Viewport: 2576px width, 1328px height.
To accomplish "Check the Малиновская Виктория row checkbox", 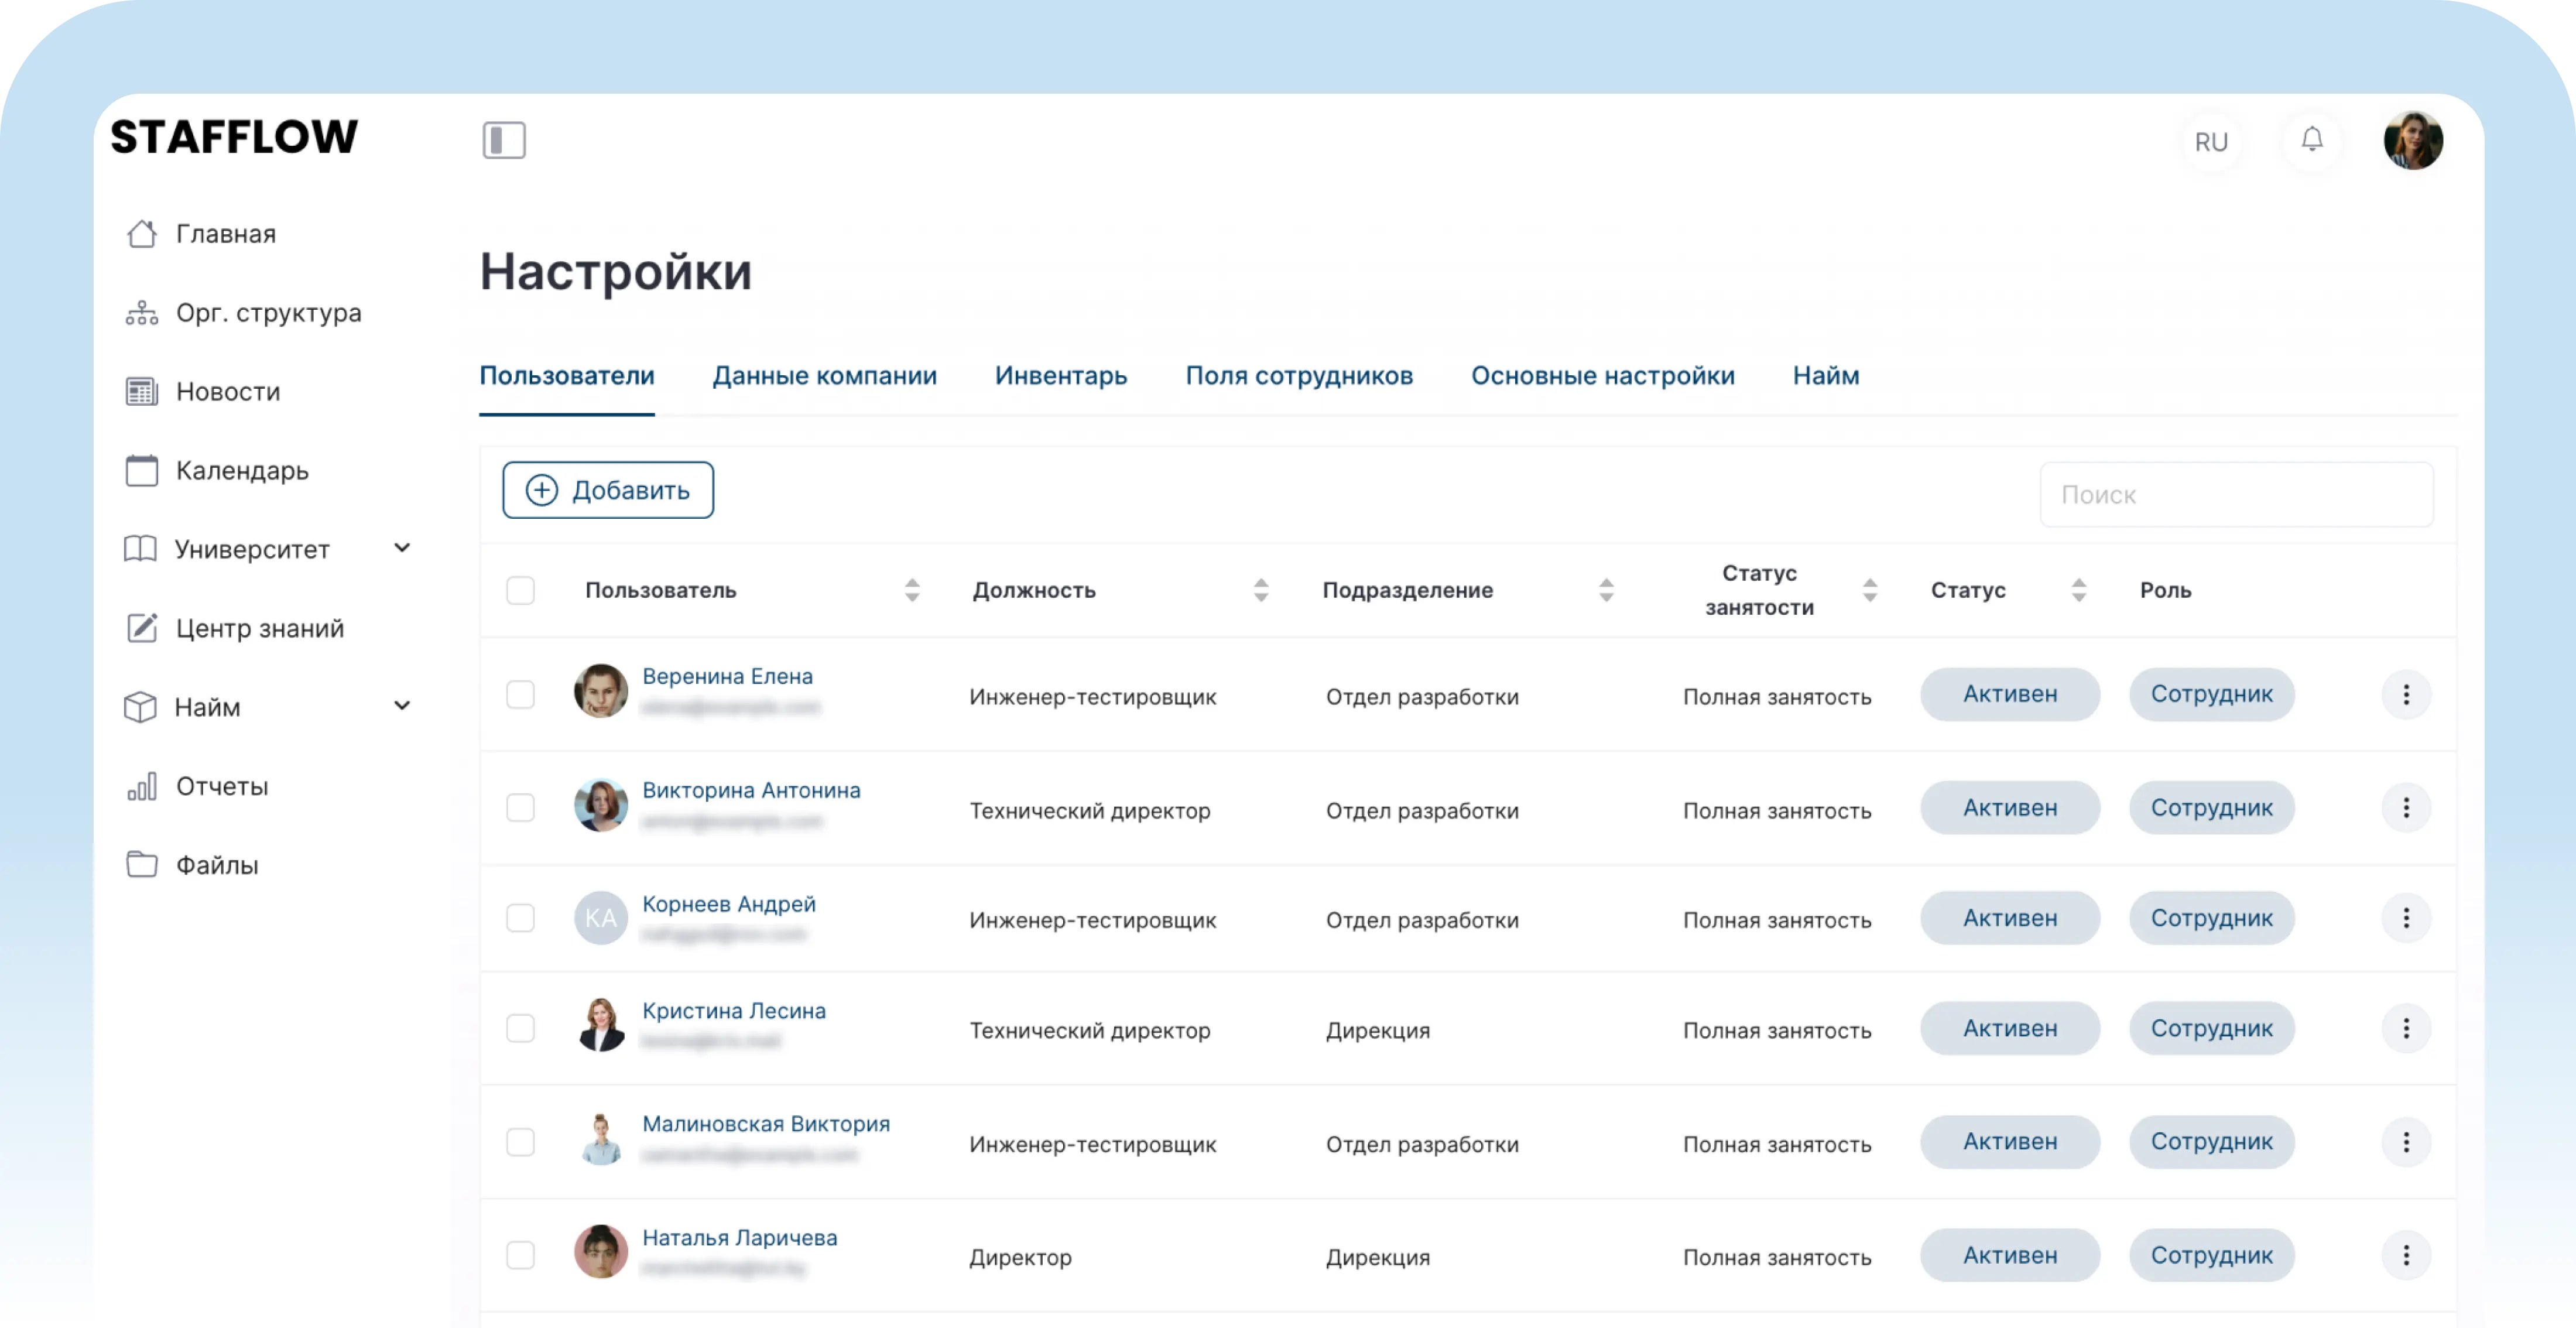I will pos(520,1142).
